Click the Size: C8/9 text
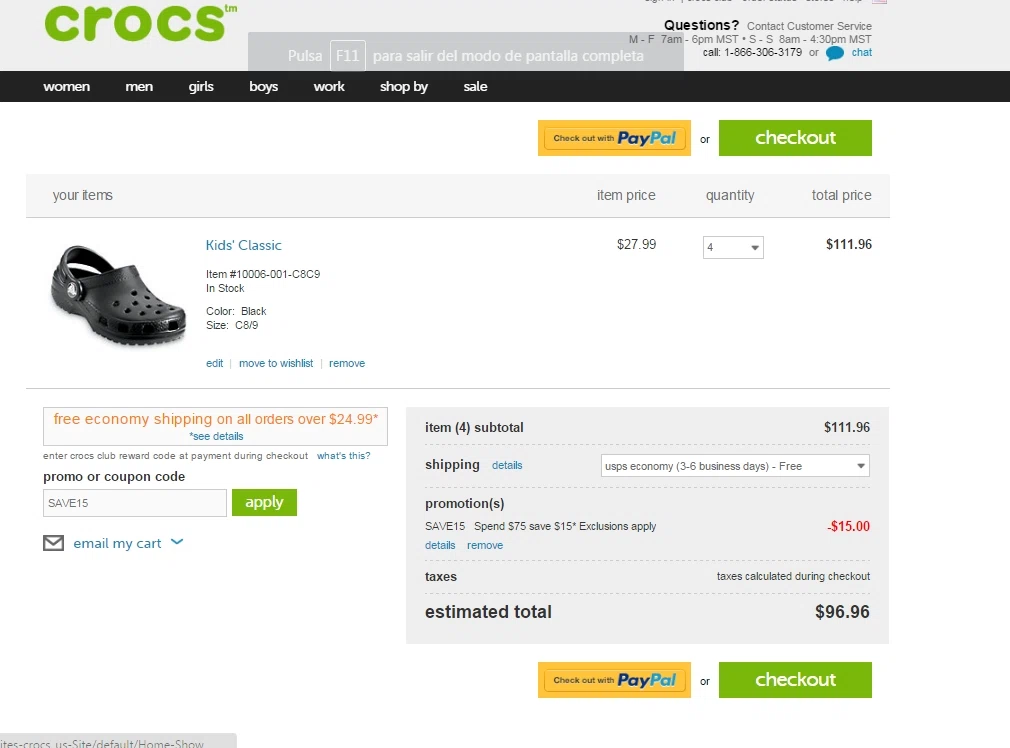The image size is (1010, 748). [232, 325]
